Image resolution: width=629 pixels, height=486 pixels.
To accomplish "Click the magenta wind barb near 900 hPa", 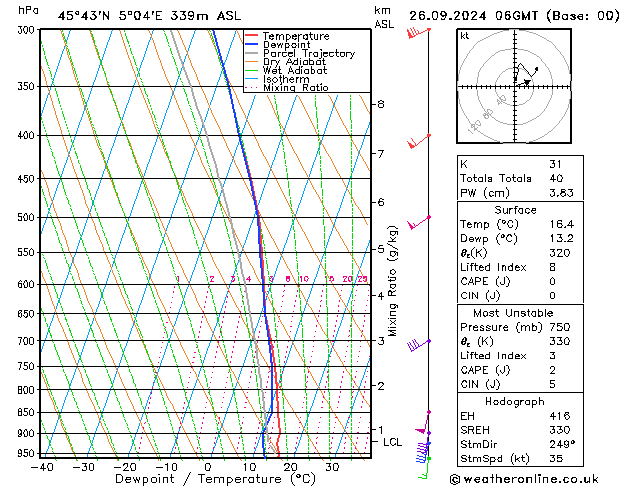I will (x=423, y=423).
